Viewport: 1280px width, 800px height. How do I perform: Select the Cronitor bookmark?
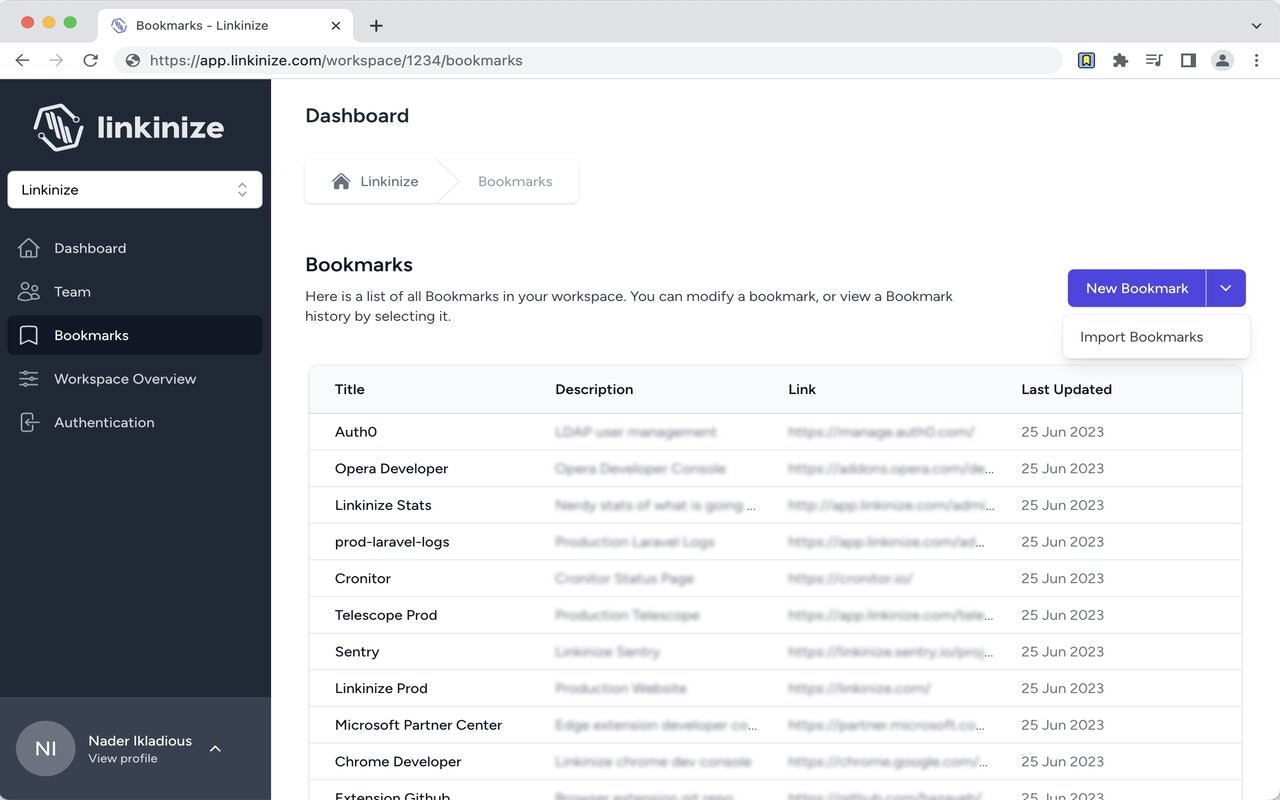(x=775, y=578)
